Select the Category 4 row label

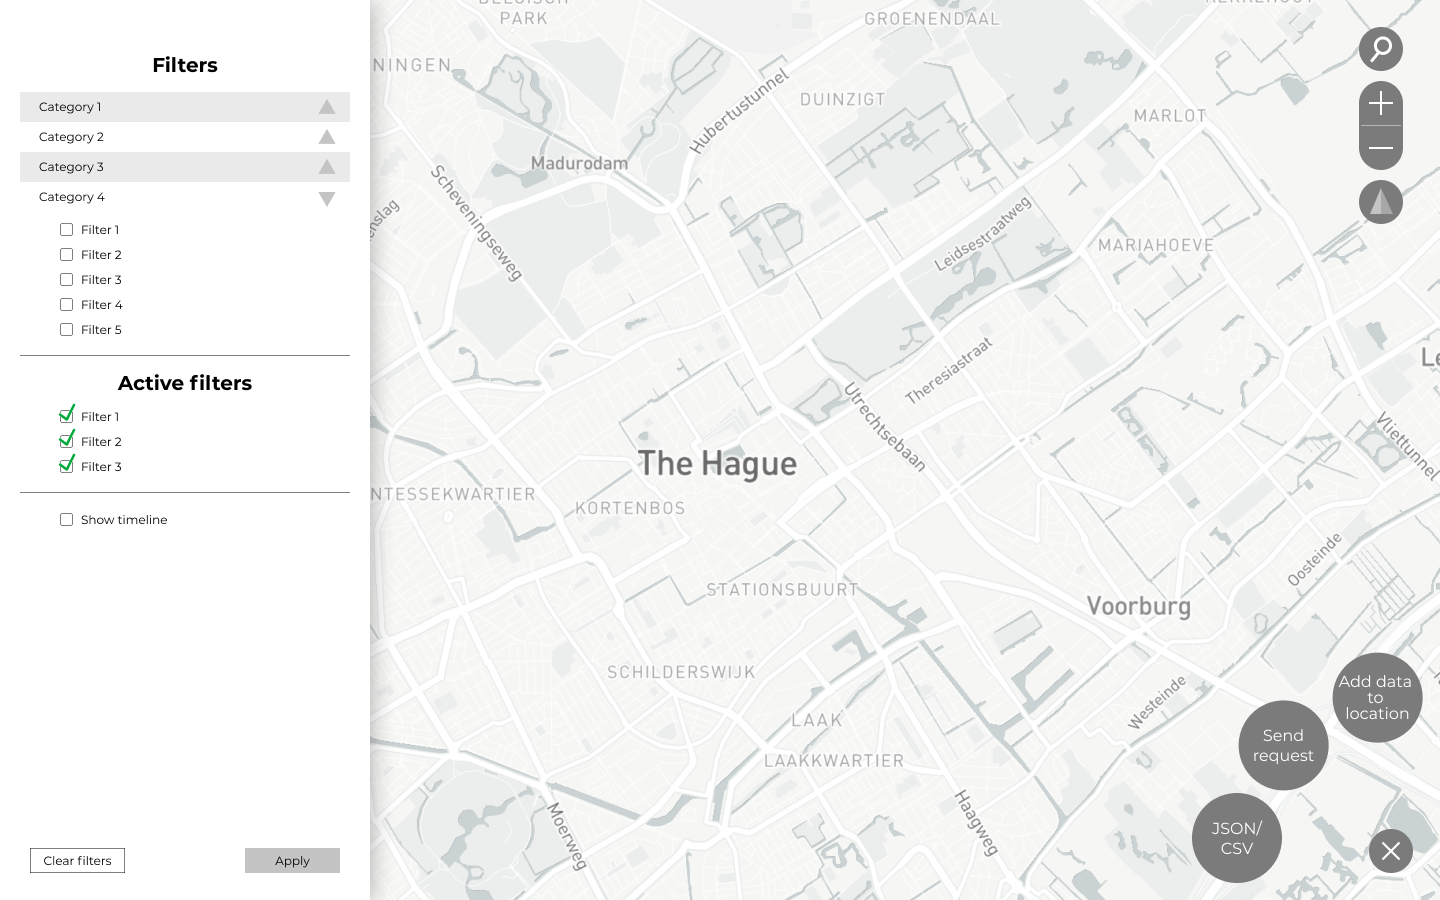[72, 197]
